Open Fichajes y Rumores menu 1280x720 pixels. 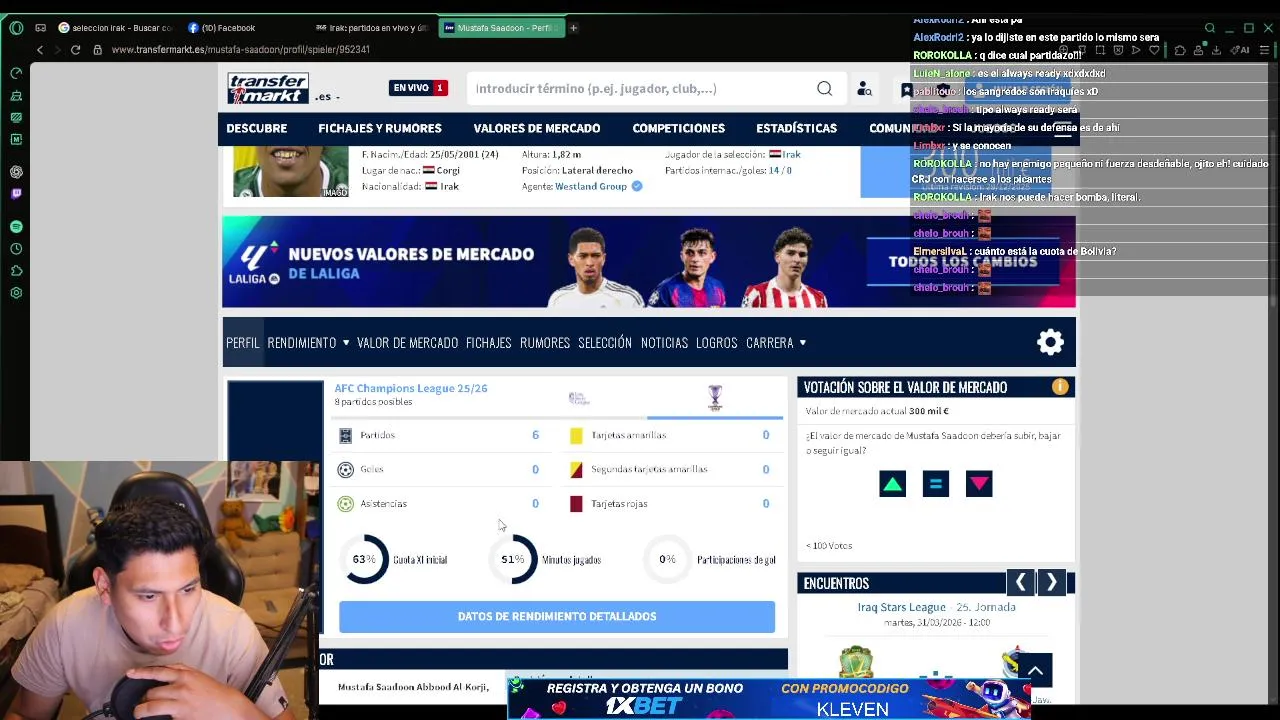[x=380, y=128]
